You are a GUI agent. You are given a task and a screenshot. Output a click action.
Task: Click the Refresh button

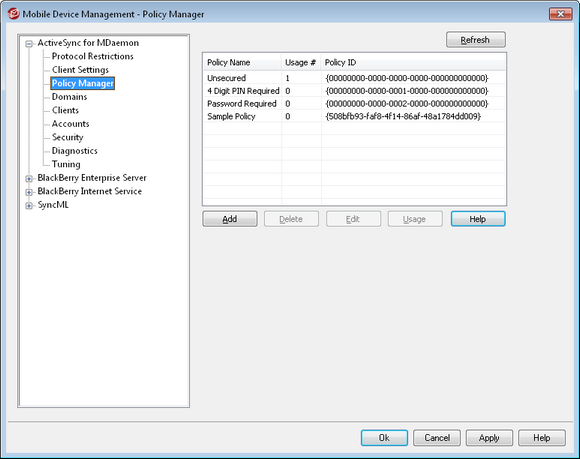tap(476, 40)
